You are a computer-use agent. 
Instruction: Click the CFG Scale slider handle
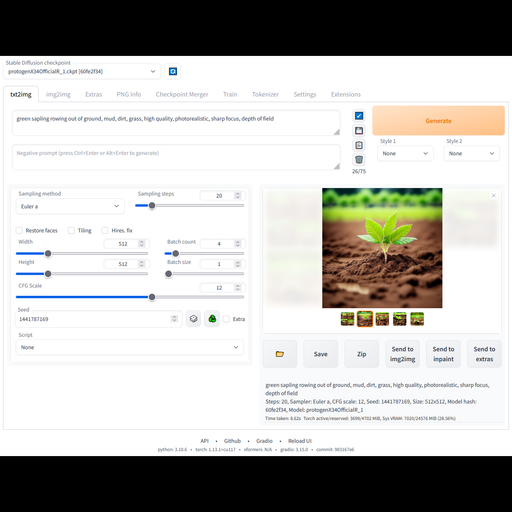152,297
